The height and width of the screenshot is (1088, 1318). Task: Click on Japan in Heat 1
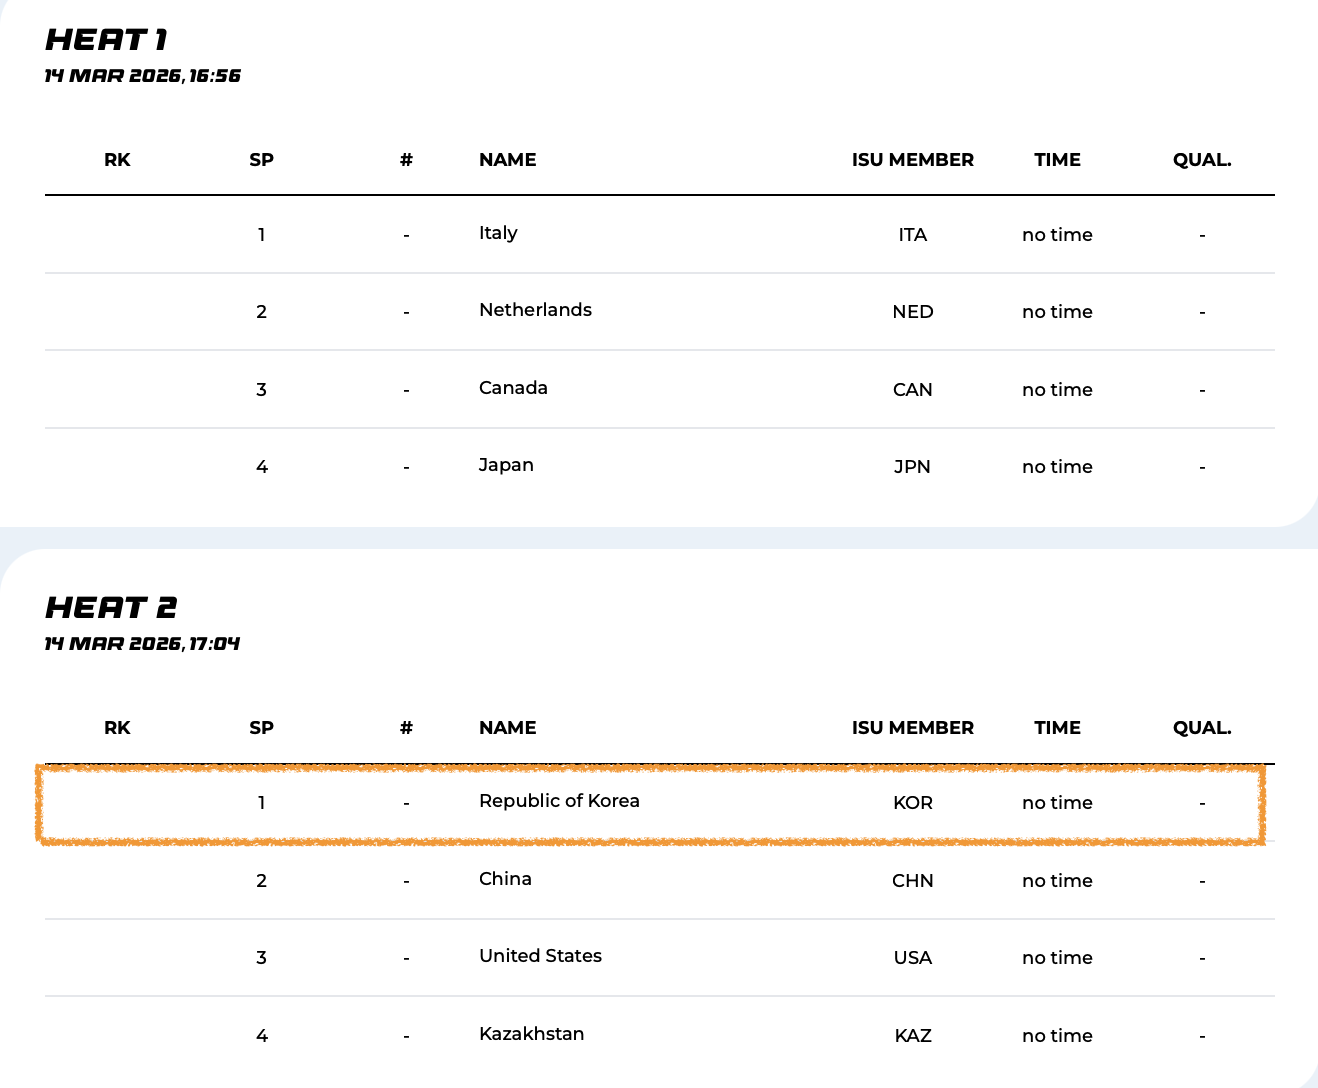(506, 465)
